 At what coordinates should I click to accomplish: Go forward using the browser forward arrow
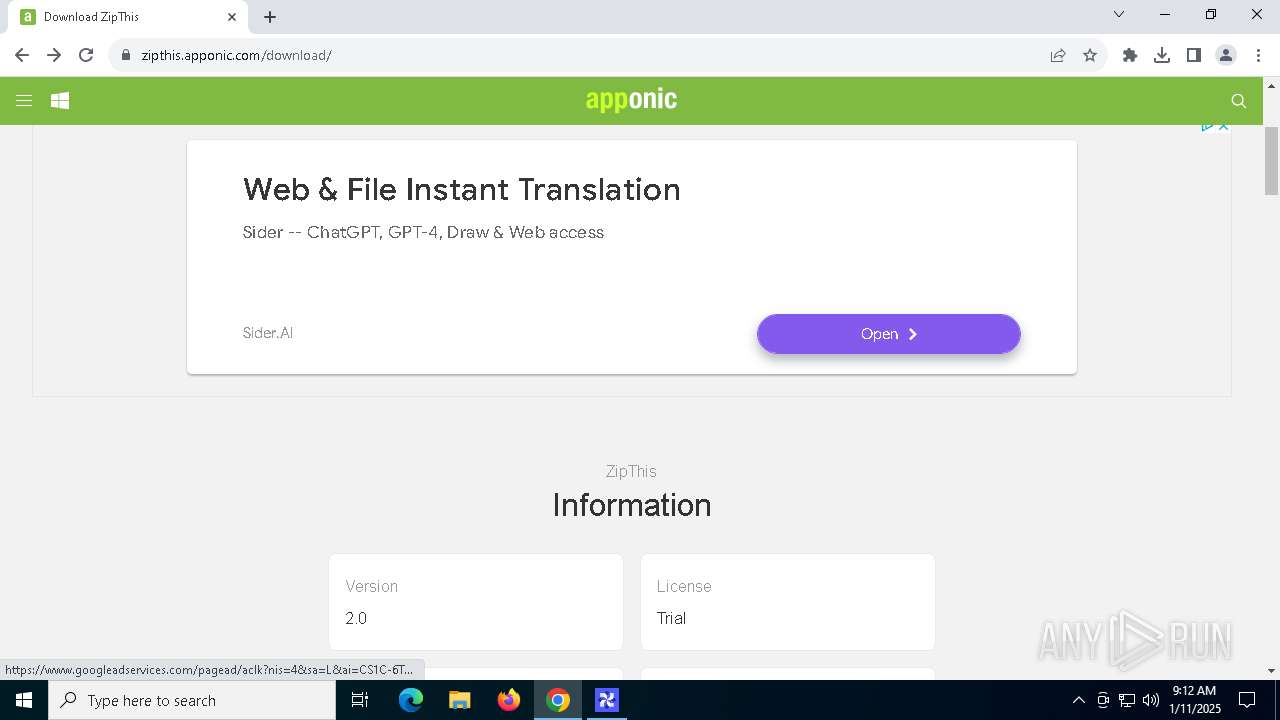(54, 55)
